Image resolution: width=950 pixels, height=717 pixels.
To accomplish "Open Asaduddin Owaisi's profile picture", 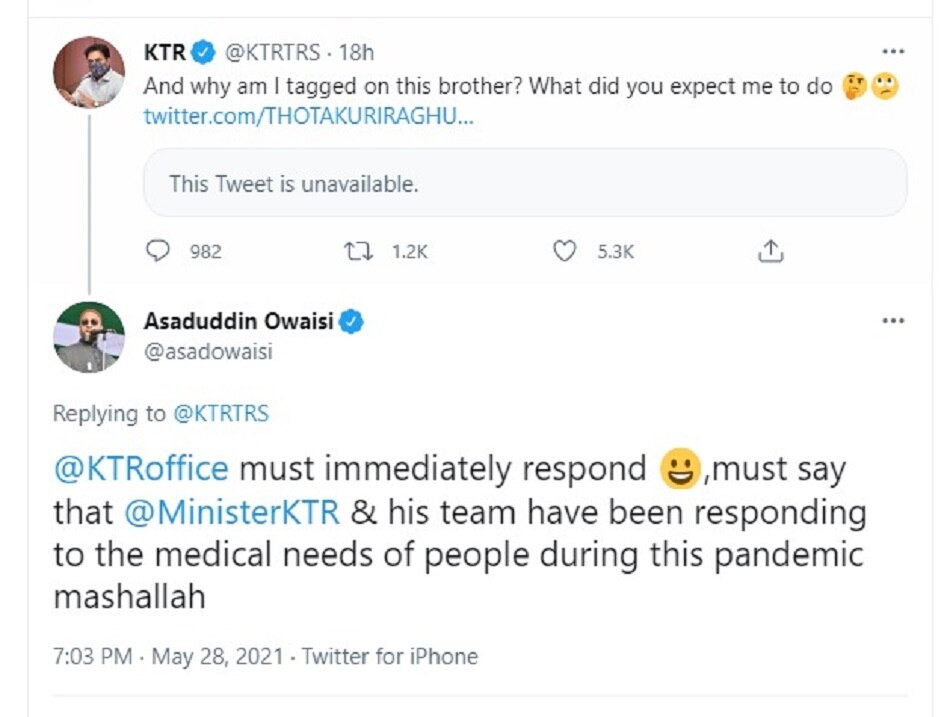I will click(x=89, y=337).
